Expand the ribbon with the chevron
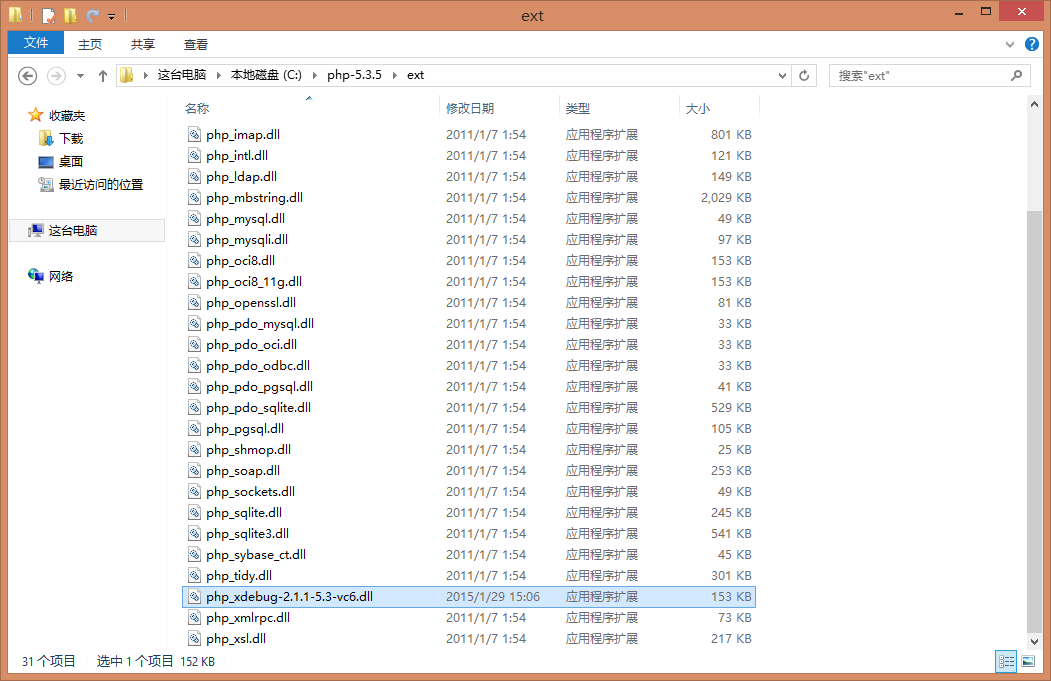This screenshot has width=1051, height=681. (x=1009, y=45)
